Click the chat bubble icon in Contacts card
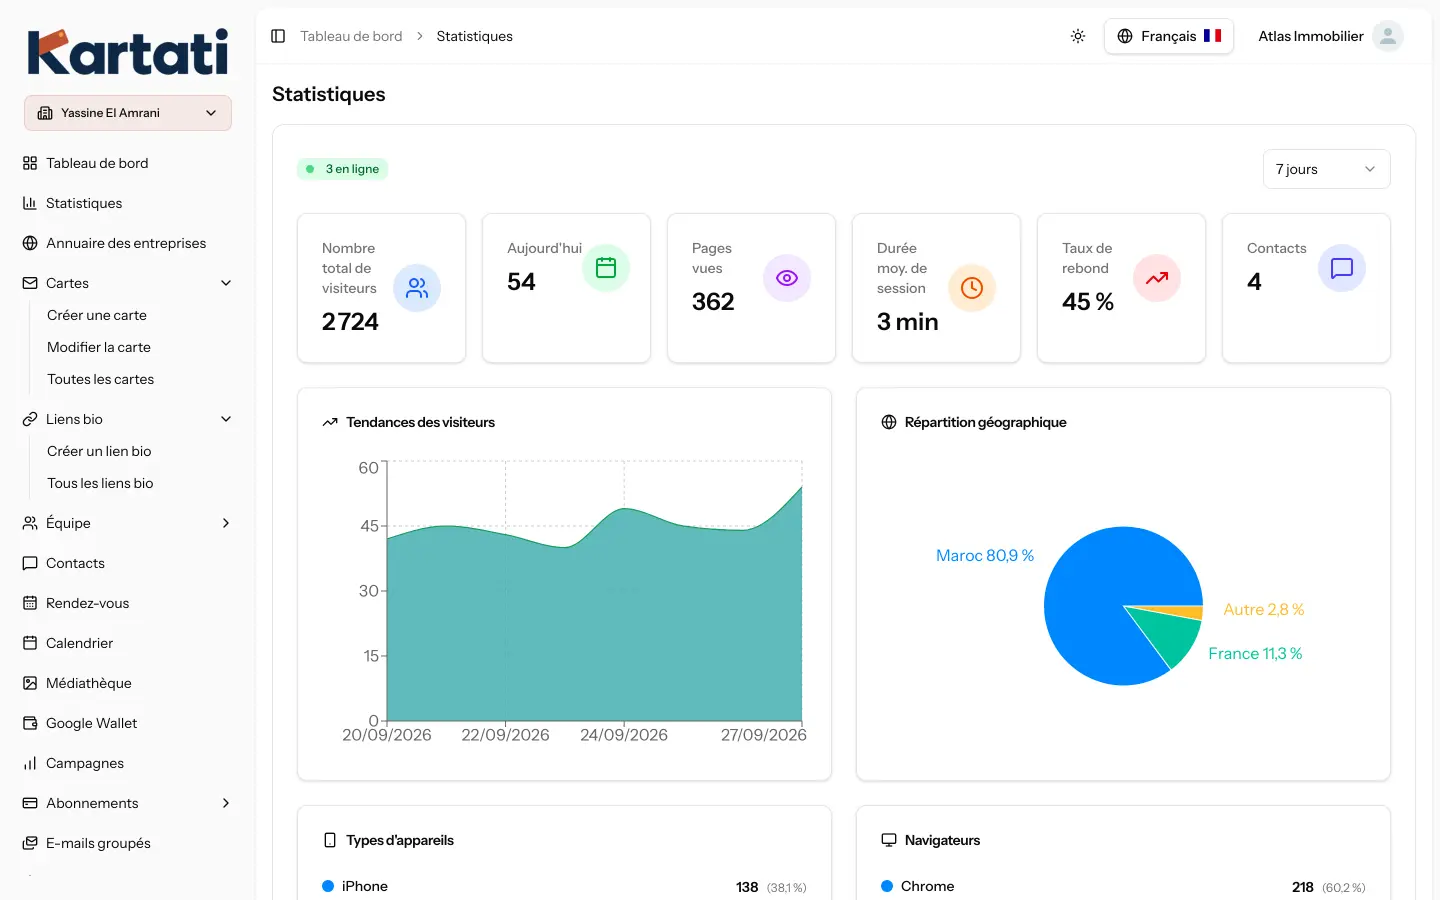The height and width of the screenshot is (900, 1440). 1342,268
